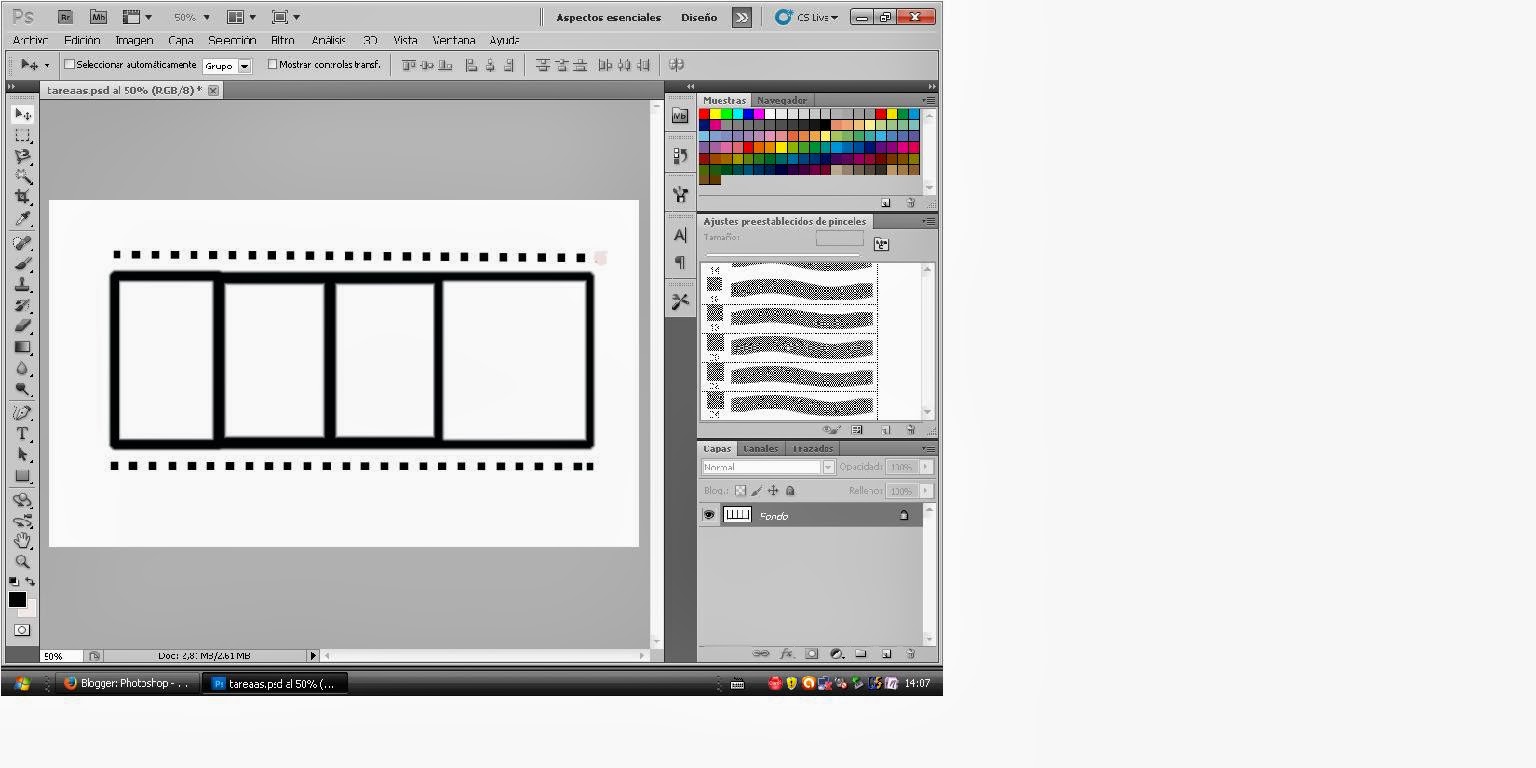Open the Grupo dropdown in options bar
The width and height of the screenshot is (1536, 768).
pyautogui.click(x=227, y=66)
